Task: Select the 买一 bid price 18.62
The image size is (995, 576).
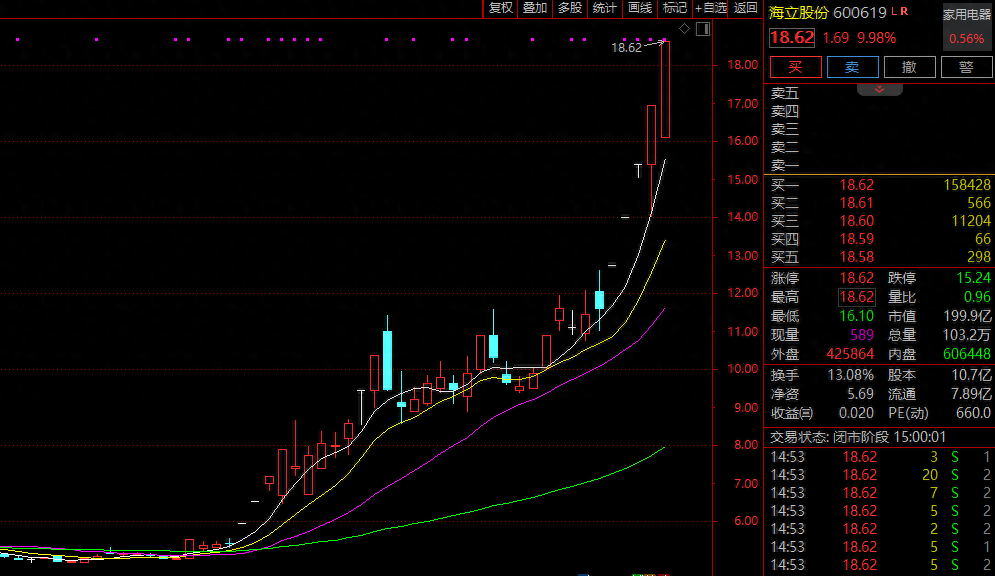Action: click(x=857, y=185)
